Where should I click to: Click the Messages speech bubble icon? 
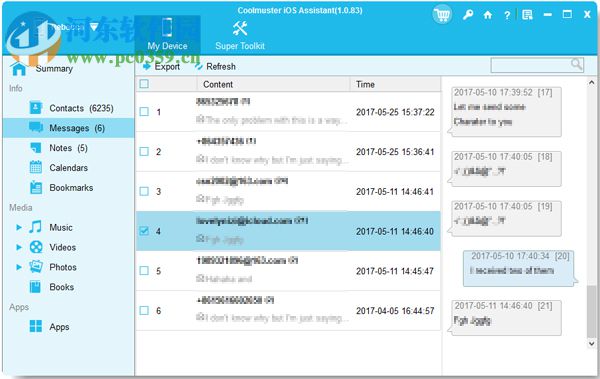[x=36, y=127]
